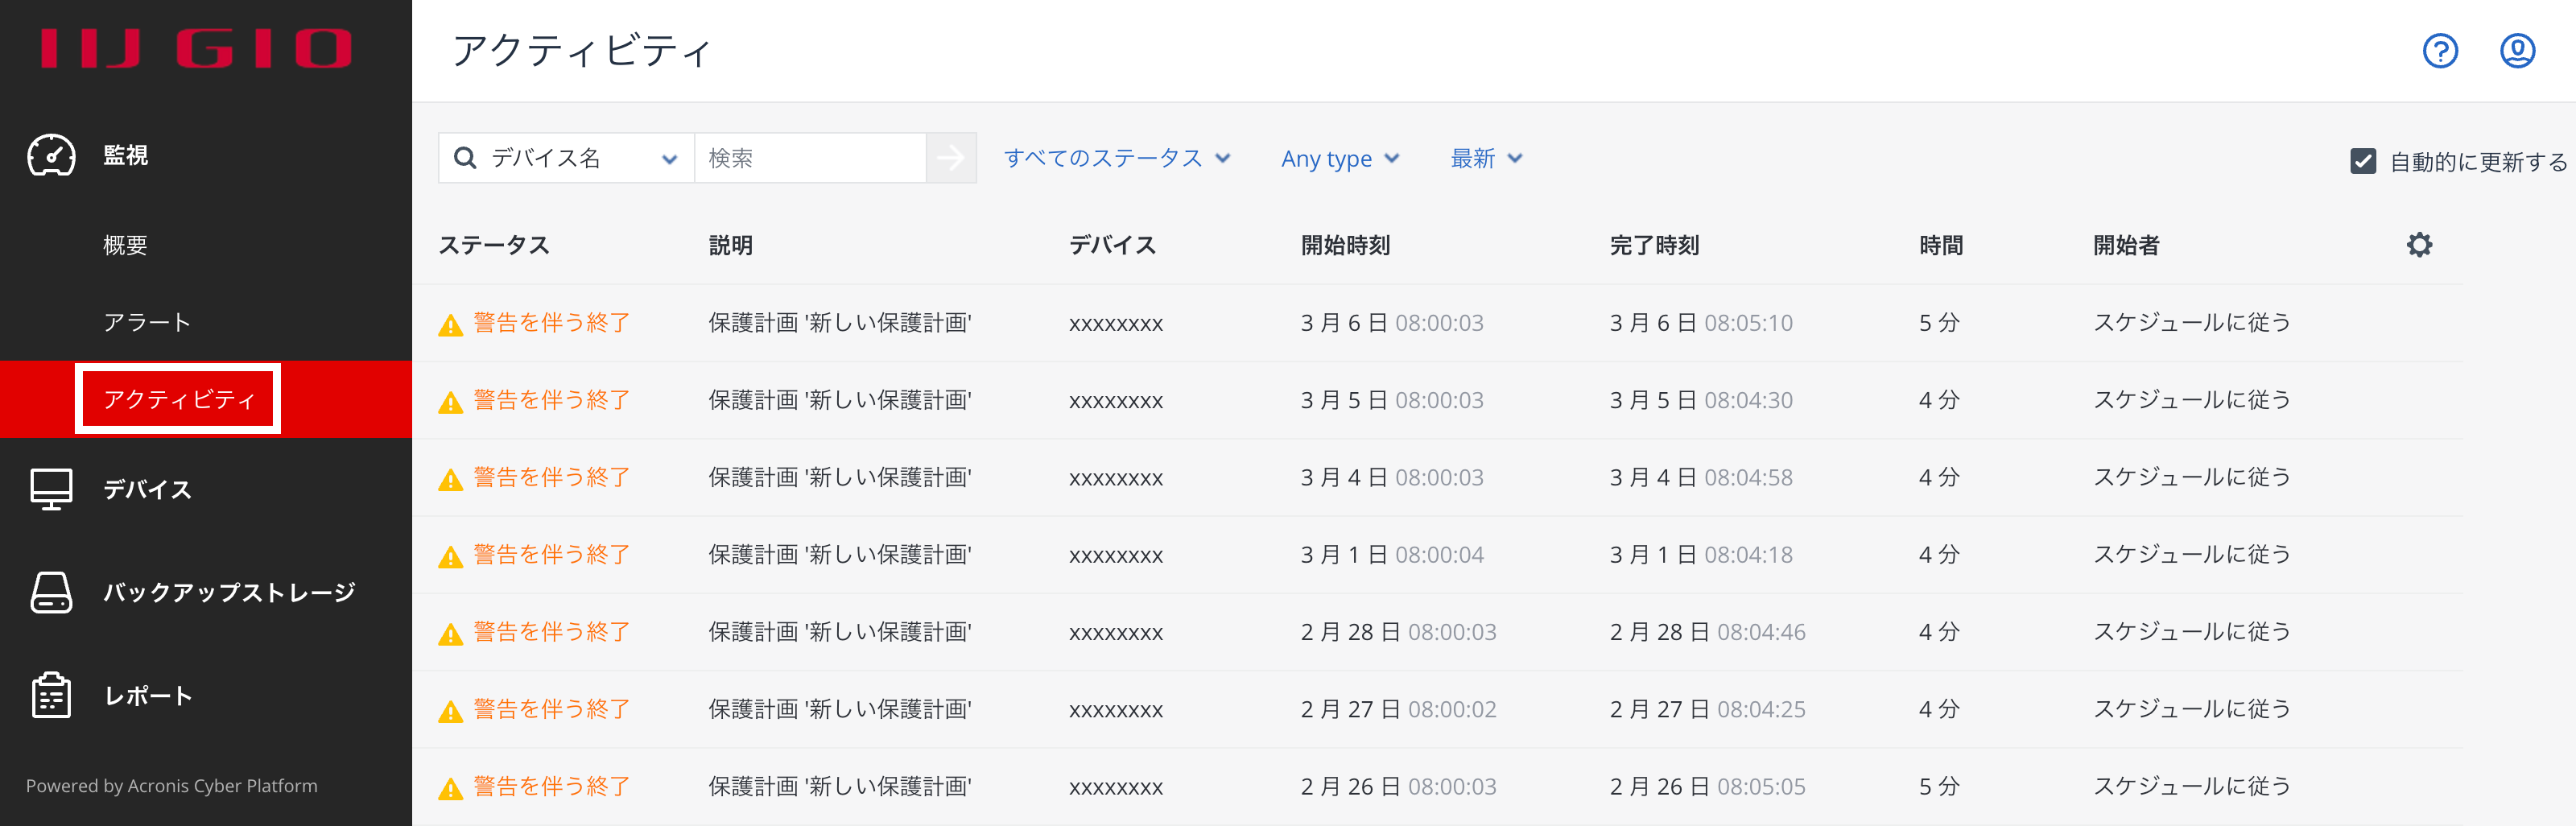Click the 説明 column header

pyautogui.click(x=731, y=245)
